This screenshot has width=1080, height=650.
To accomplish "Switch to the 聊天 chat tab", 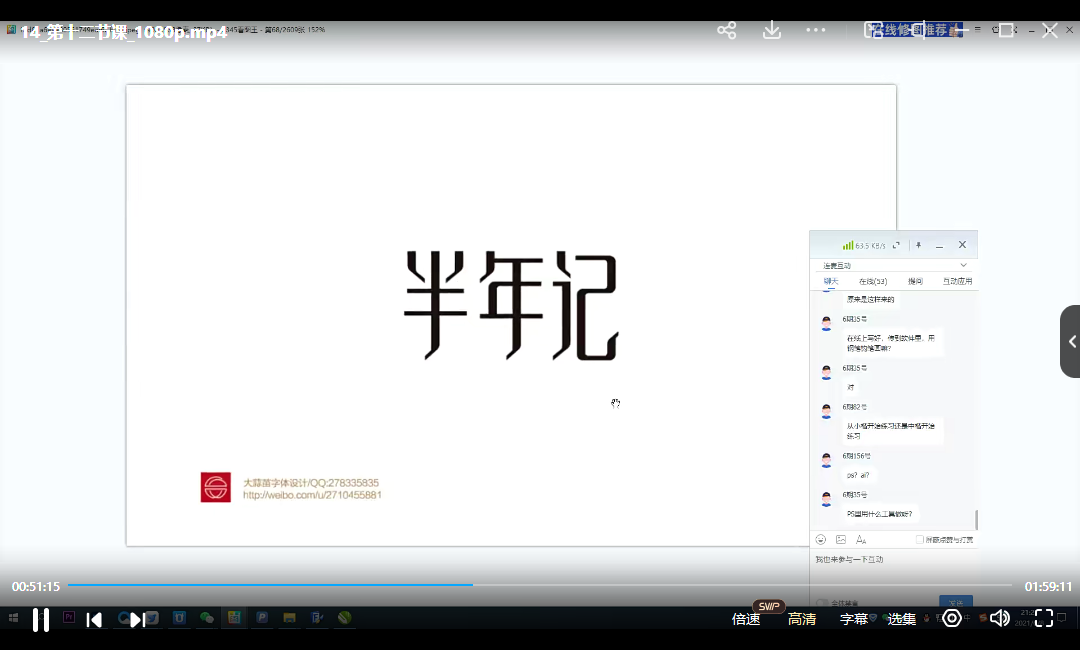I will tap(831, 281).
